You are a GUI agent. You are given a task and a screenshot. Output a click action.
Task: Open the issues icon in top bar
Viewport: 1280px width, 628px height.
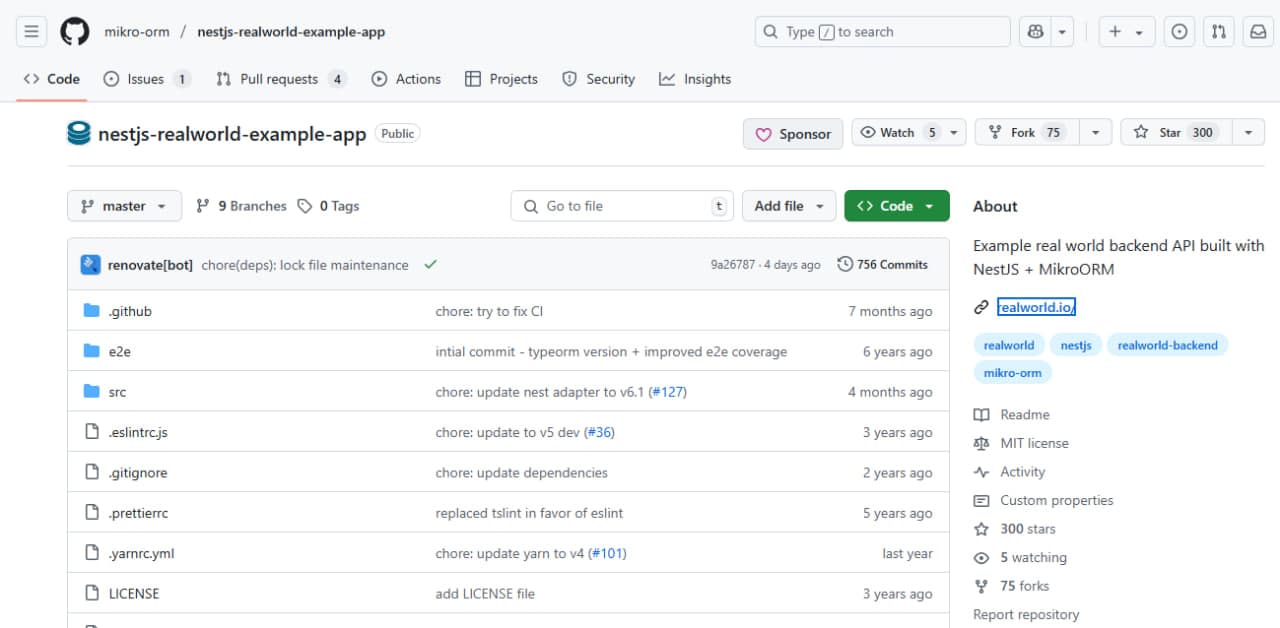tap(1180, 32)
